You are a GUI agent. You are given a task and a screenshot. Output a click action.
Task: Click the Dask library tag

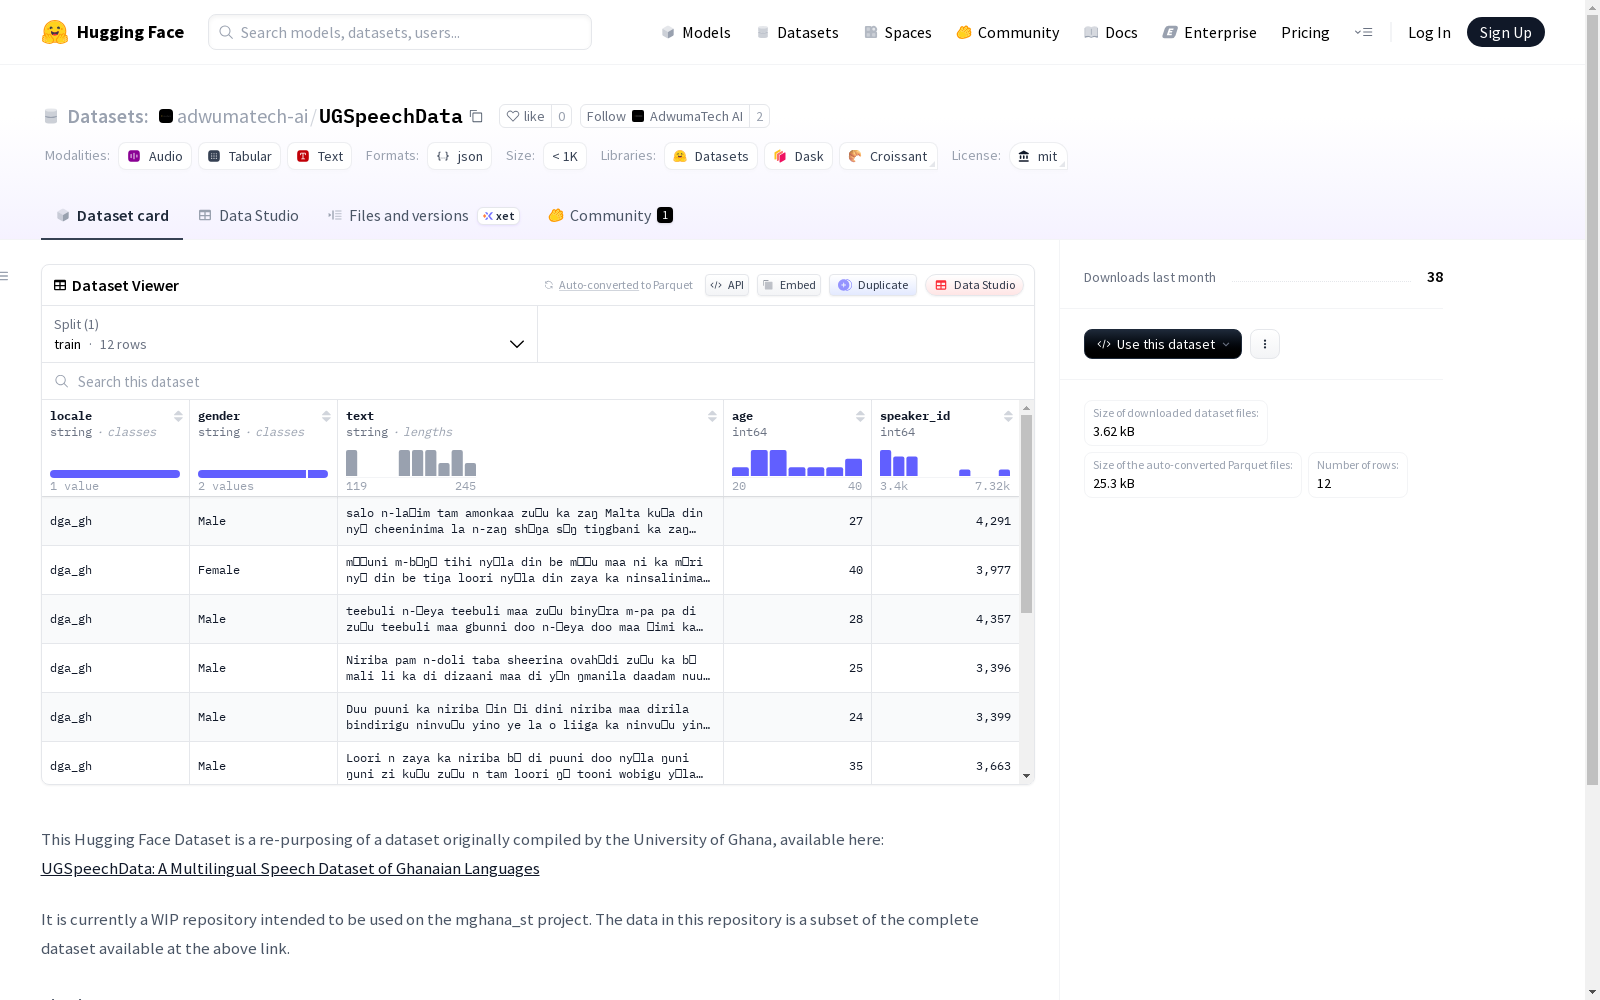pos(799,156)
